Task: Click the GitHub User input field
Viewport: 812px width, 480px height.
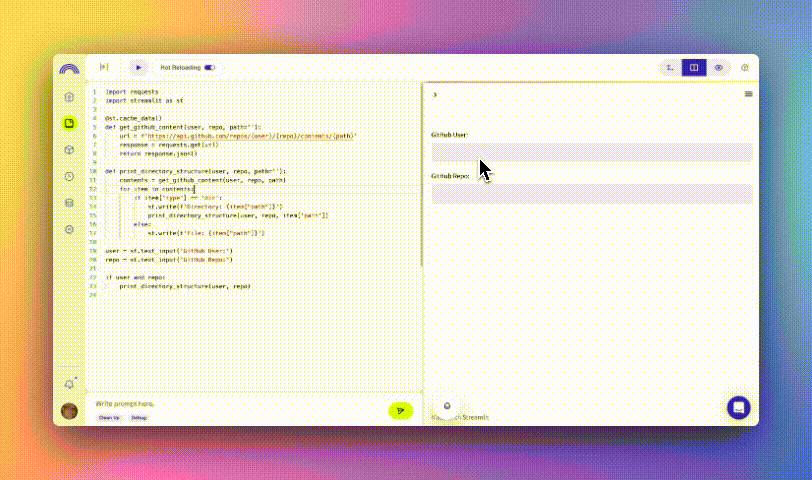Action: [592, 152]
